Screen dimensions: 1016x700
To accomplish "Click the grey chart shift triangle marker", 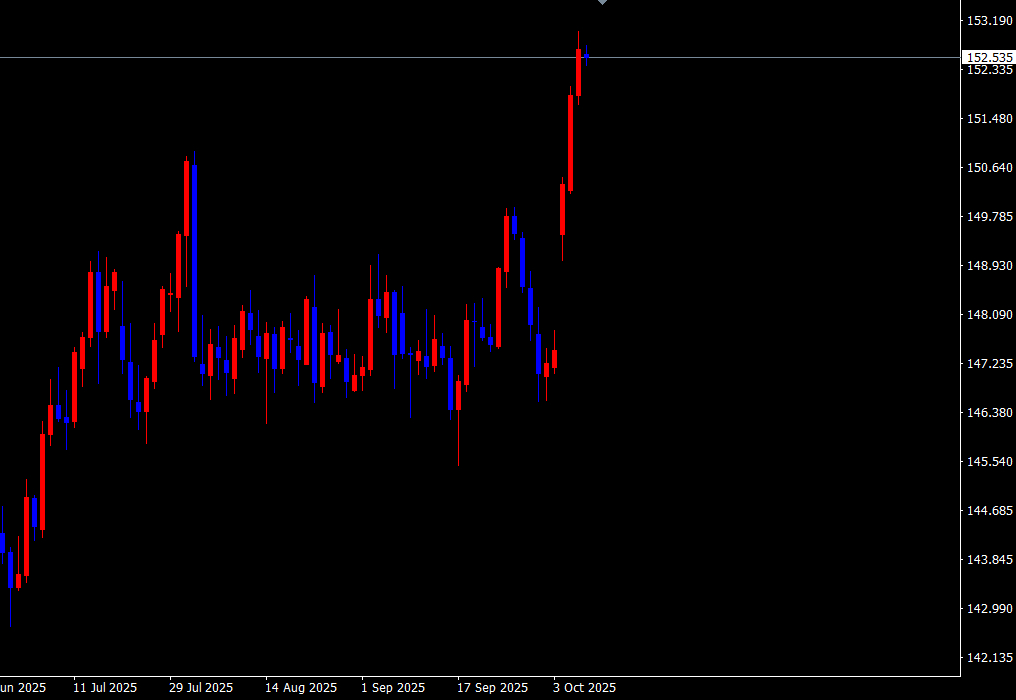I will [603, 2].
